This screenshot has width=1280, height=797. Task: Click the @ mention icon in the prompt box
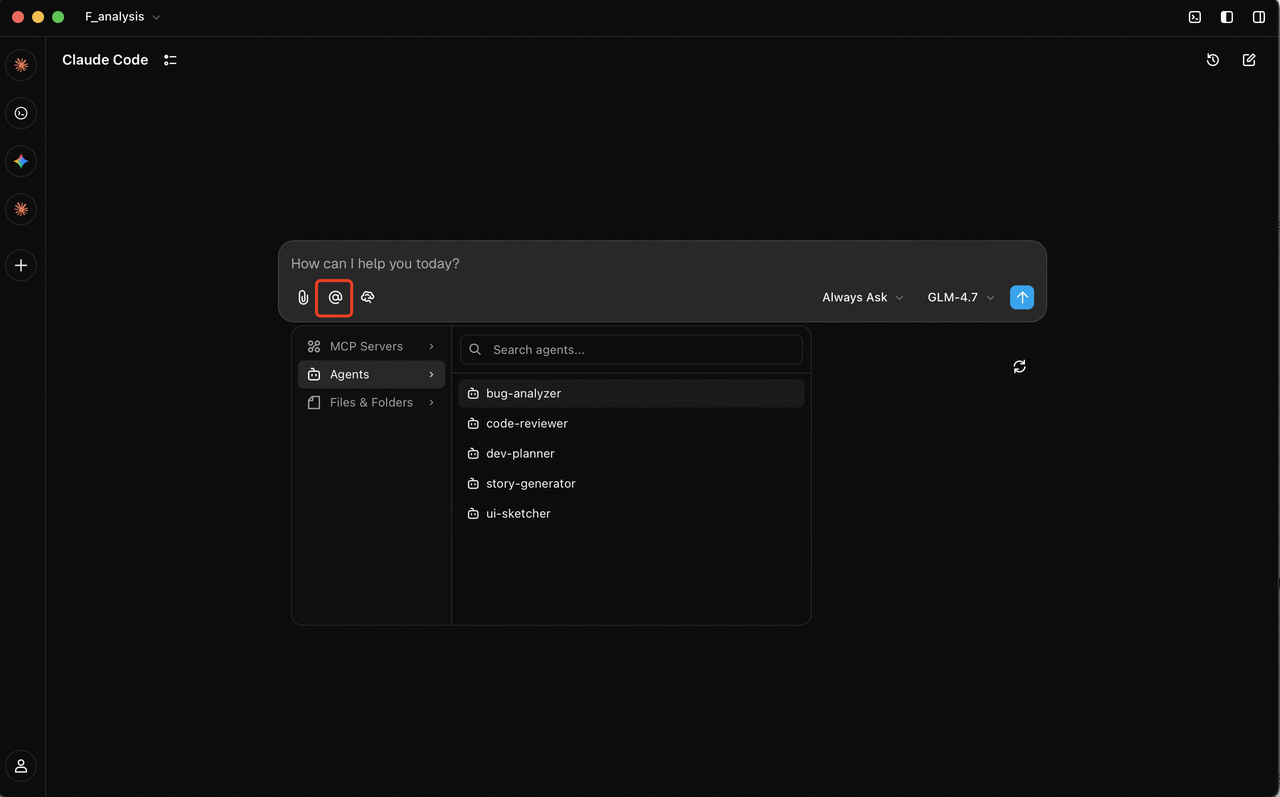[x=335, y=297]
